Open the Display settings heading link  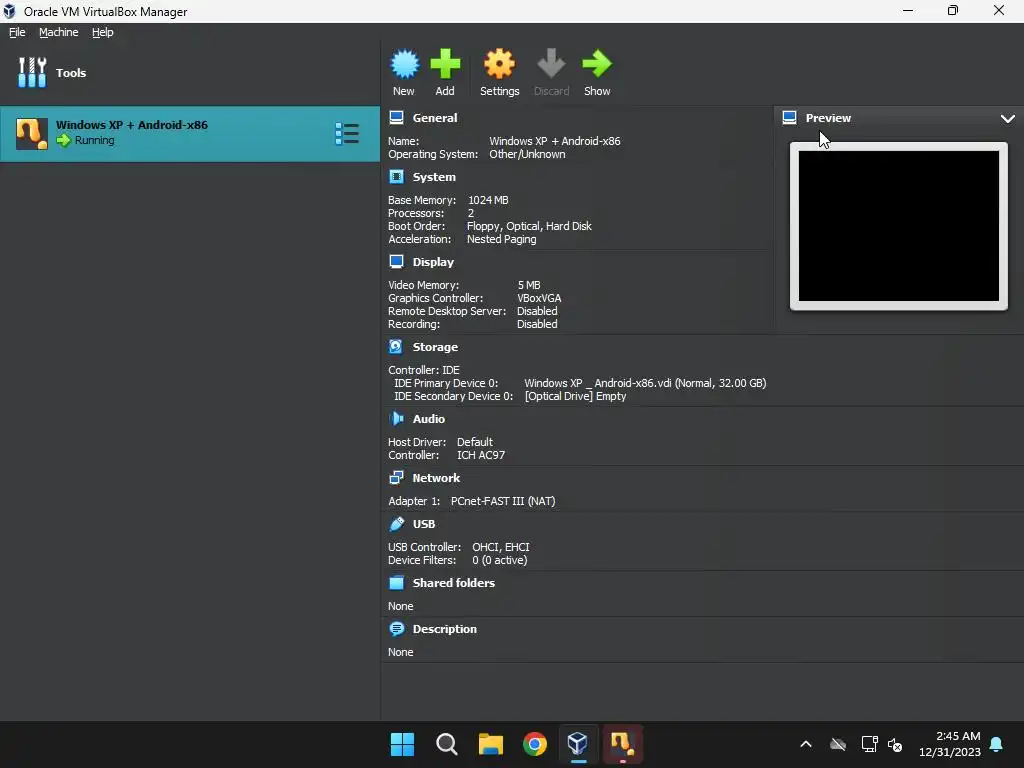[432, 261]
